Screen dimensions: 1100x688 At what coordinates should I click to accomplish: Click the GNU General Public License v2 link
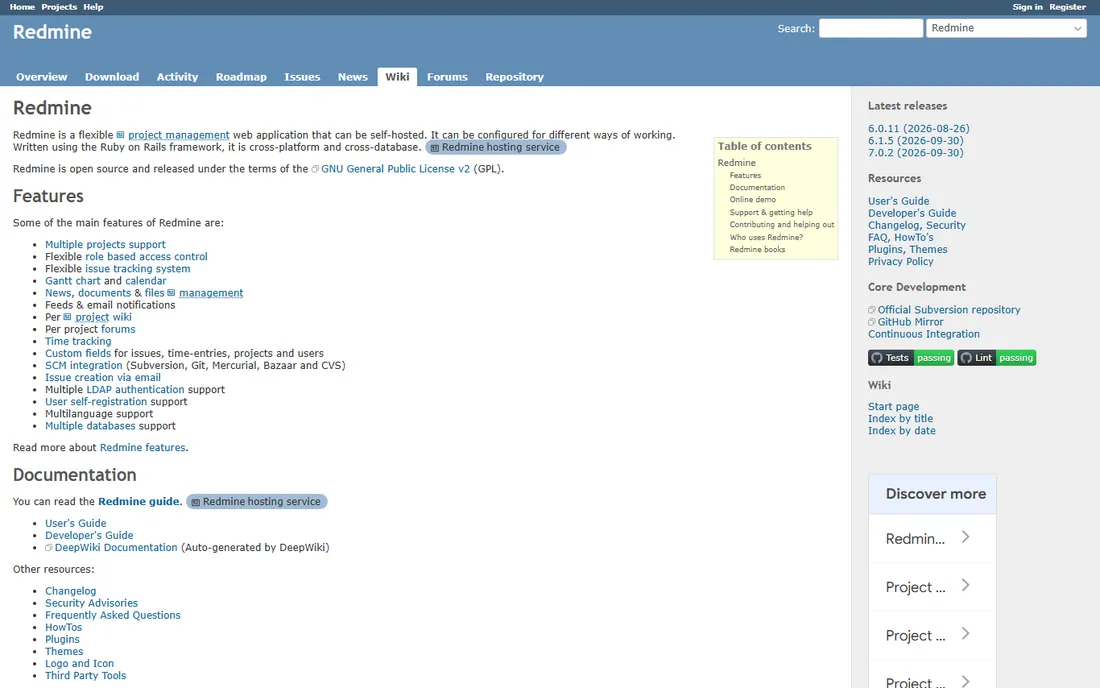(x=396, y=169)
